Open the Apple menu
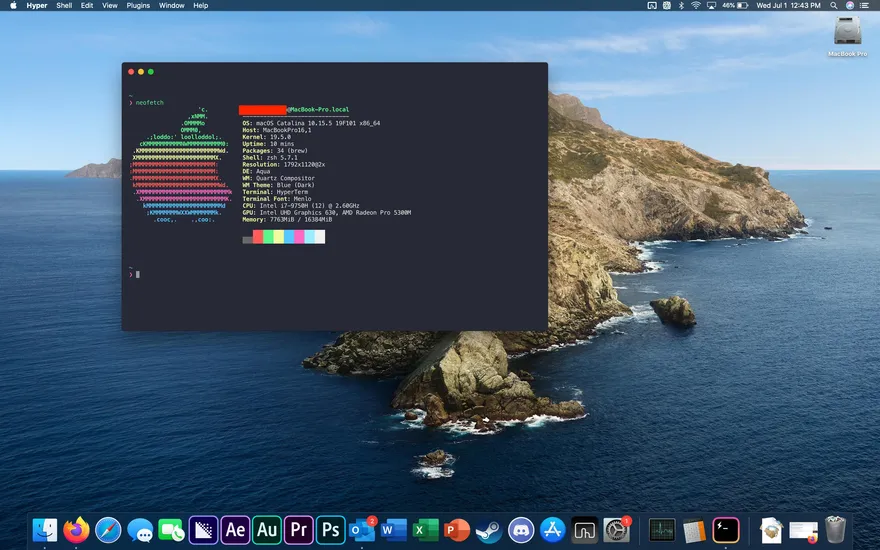The width and height of the screenshot is (880, 550). (x=13, y=6)
